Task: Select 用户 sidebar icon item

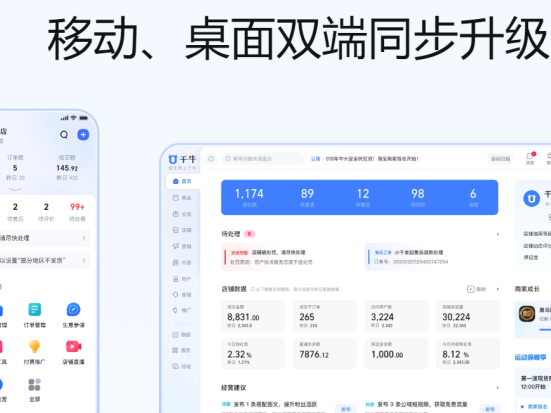Action: [x=182, y=279]
